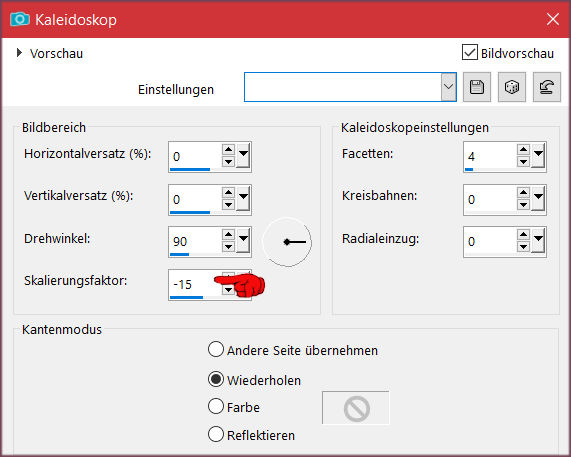571x457 pixels.
Task: Increase Drehwinkel with up arrow
Action: 228,235
